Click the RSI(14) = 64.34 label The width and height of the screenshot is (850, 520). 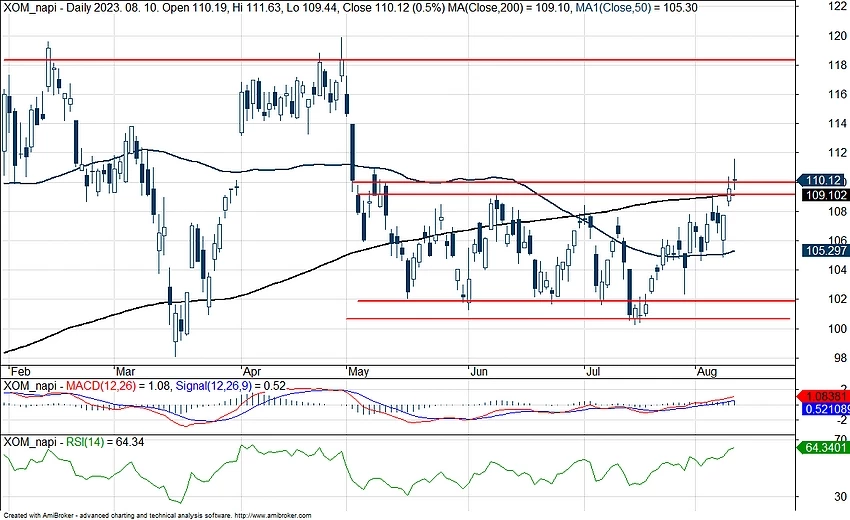105,442
